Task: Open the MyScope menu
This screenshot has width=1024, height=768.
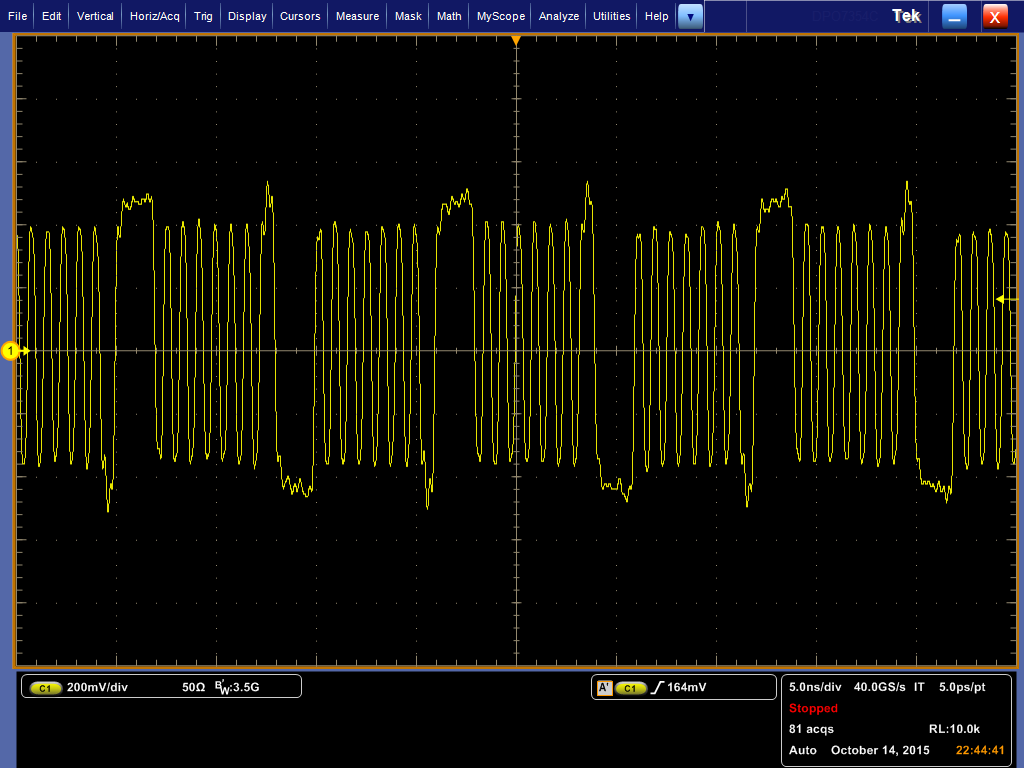Action: tap(500, 16)
